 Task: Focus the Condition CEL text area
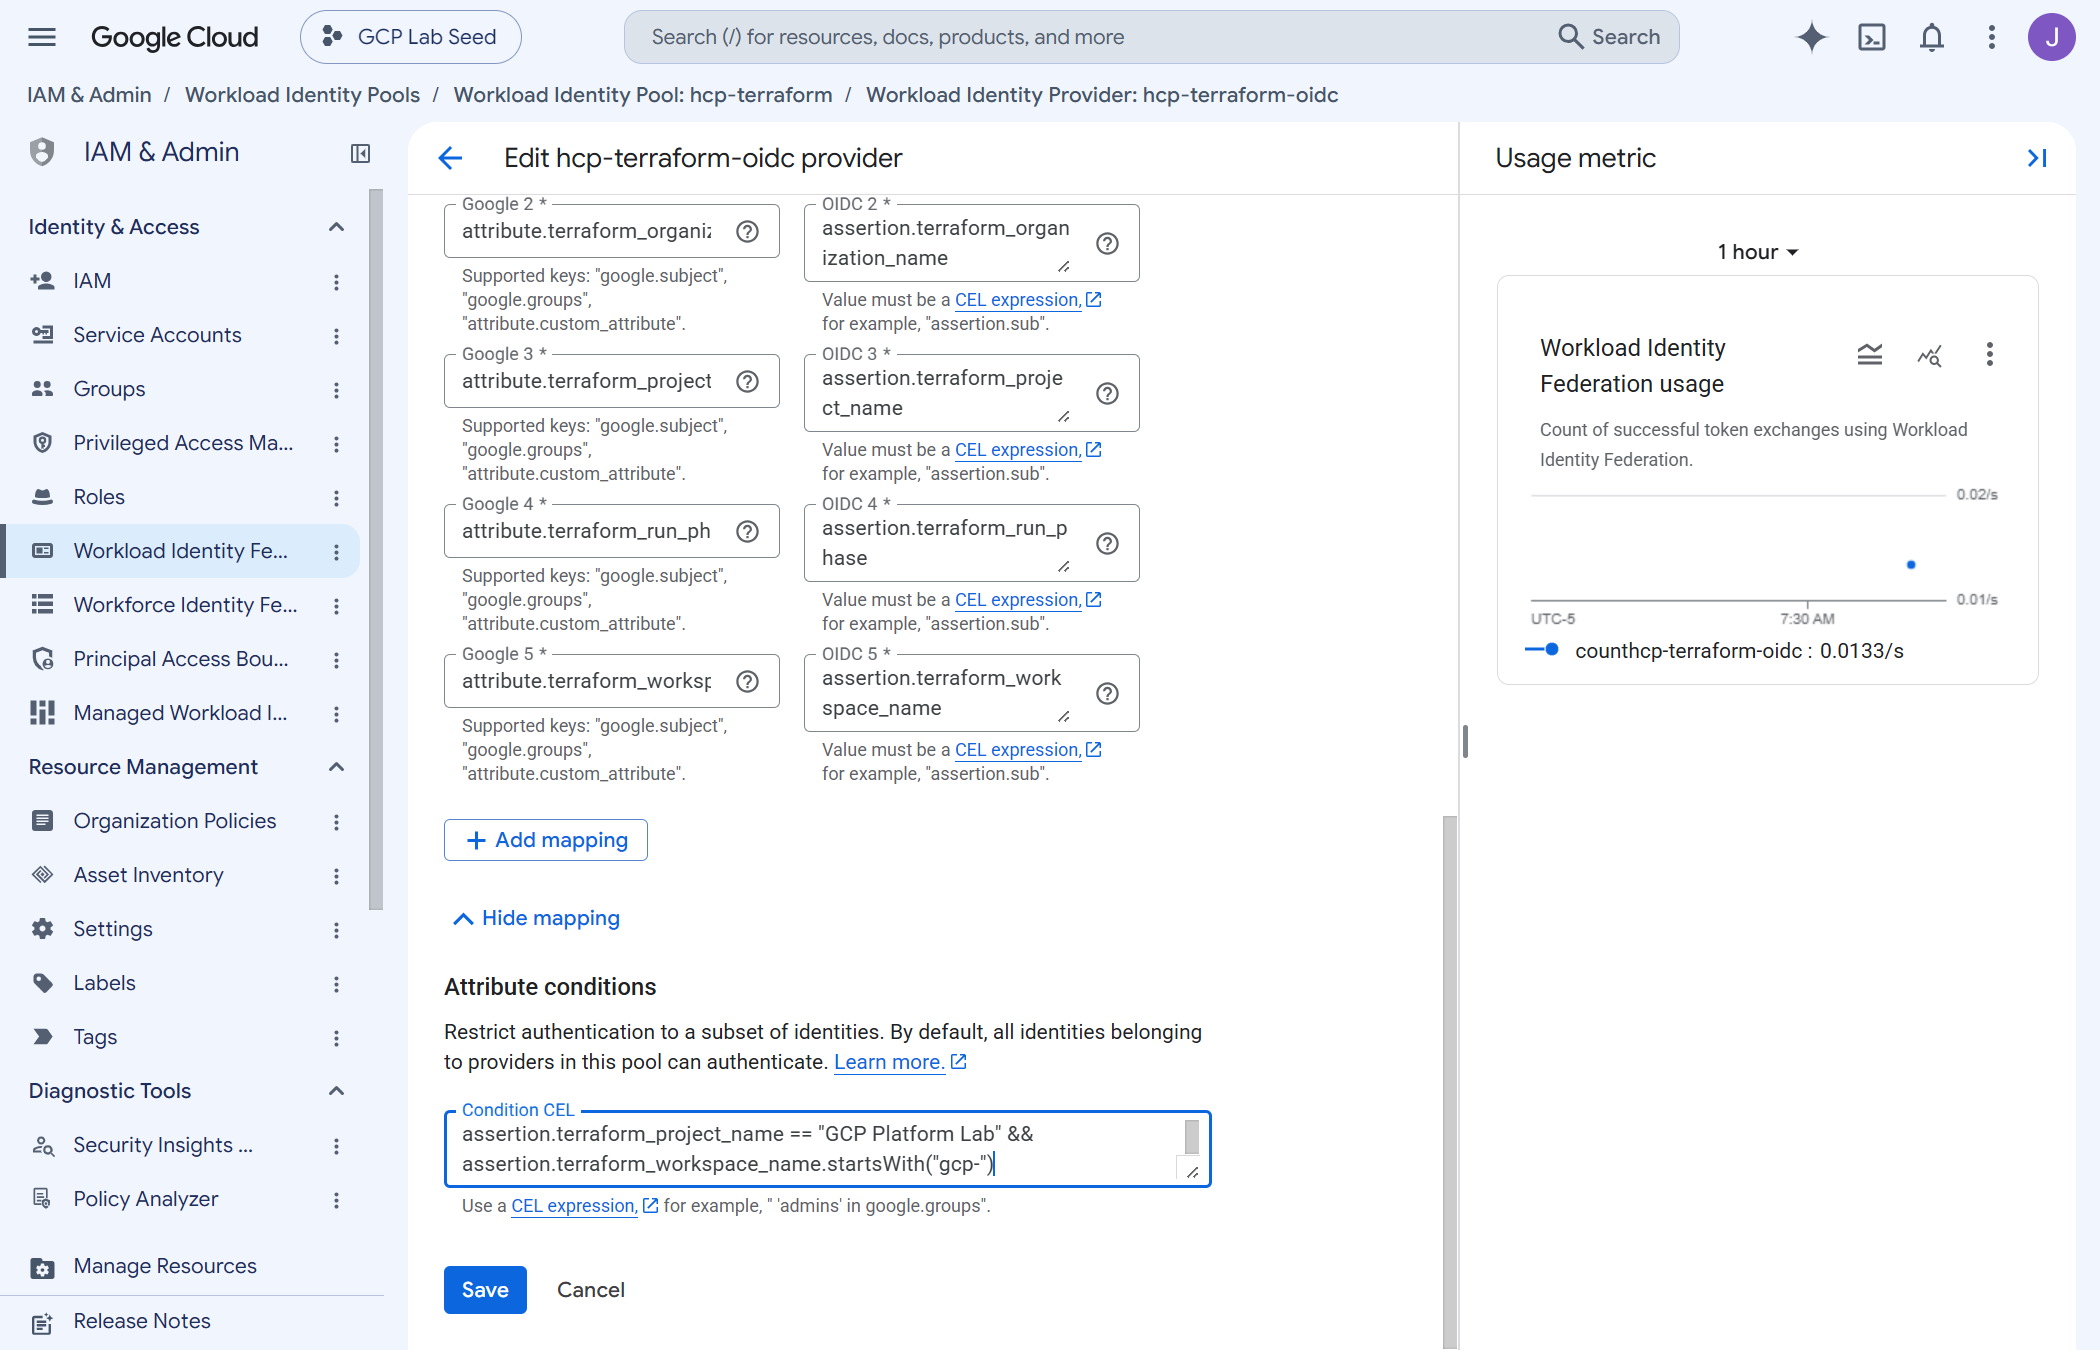(x=827, y=1149)
